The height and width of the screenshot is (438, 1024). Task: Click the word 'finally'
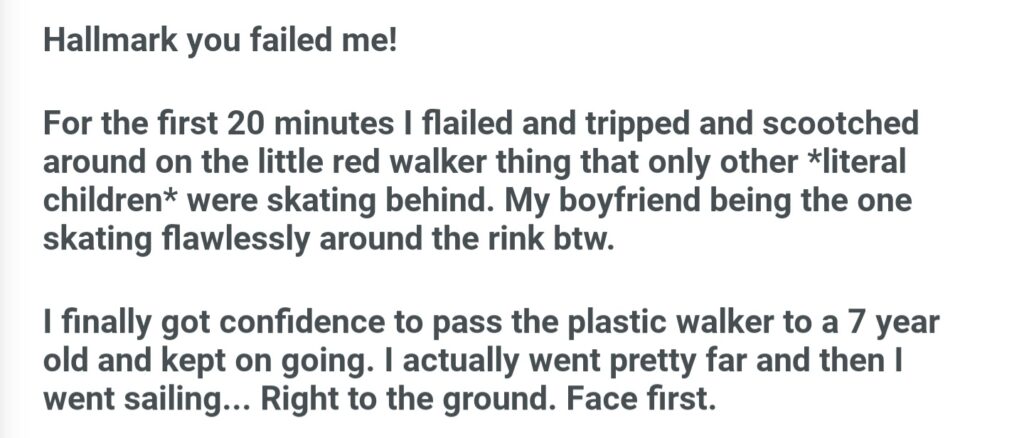point(112,324)
